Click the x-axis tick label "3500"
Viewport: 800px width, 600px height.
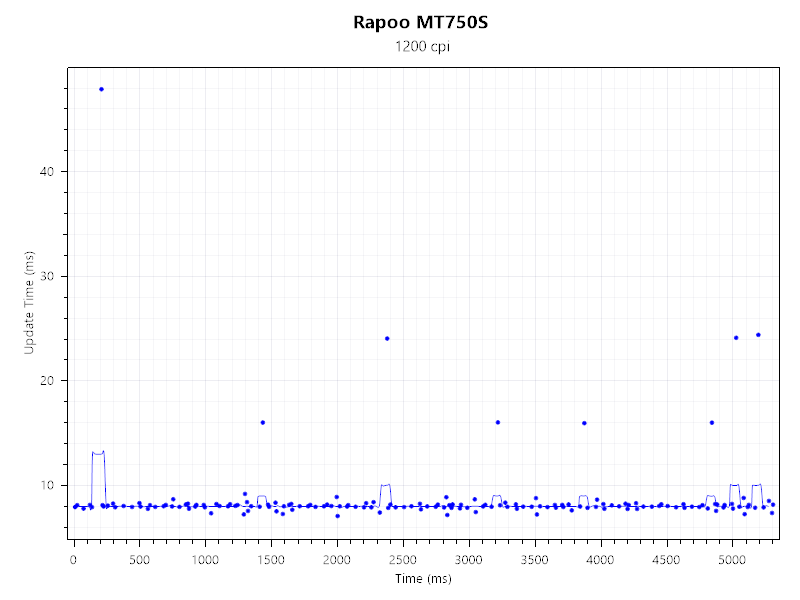[x=534, y=560]
